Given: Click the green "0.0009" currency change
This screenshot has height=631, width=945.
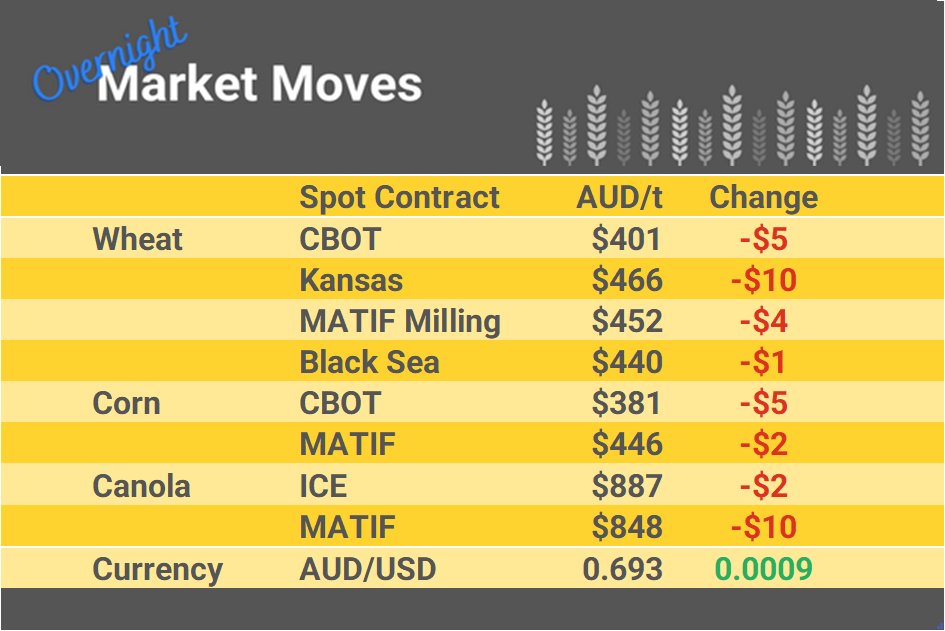Looking at the screenshot, I should point(763,569).
